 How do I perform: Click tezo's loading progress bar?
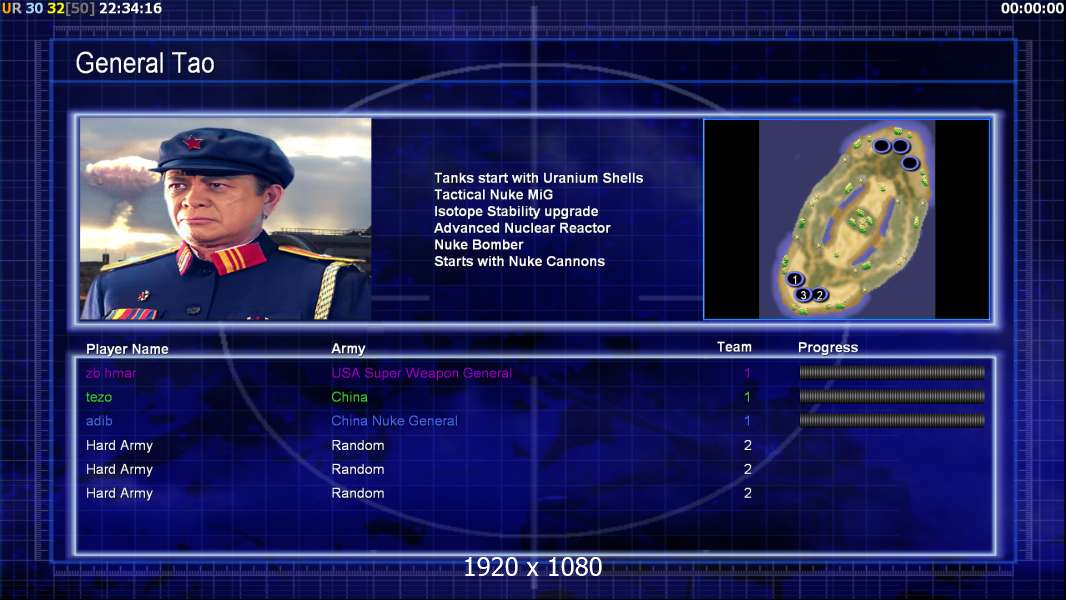coord(892,396)
